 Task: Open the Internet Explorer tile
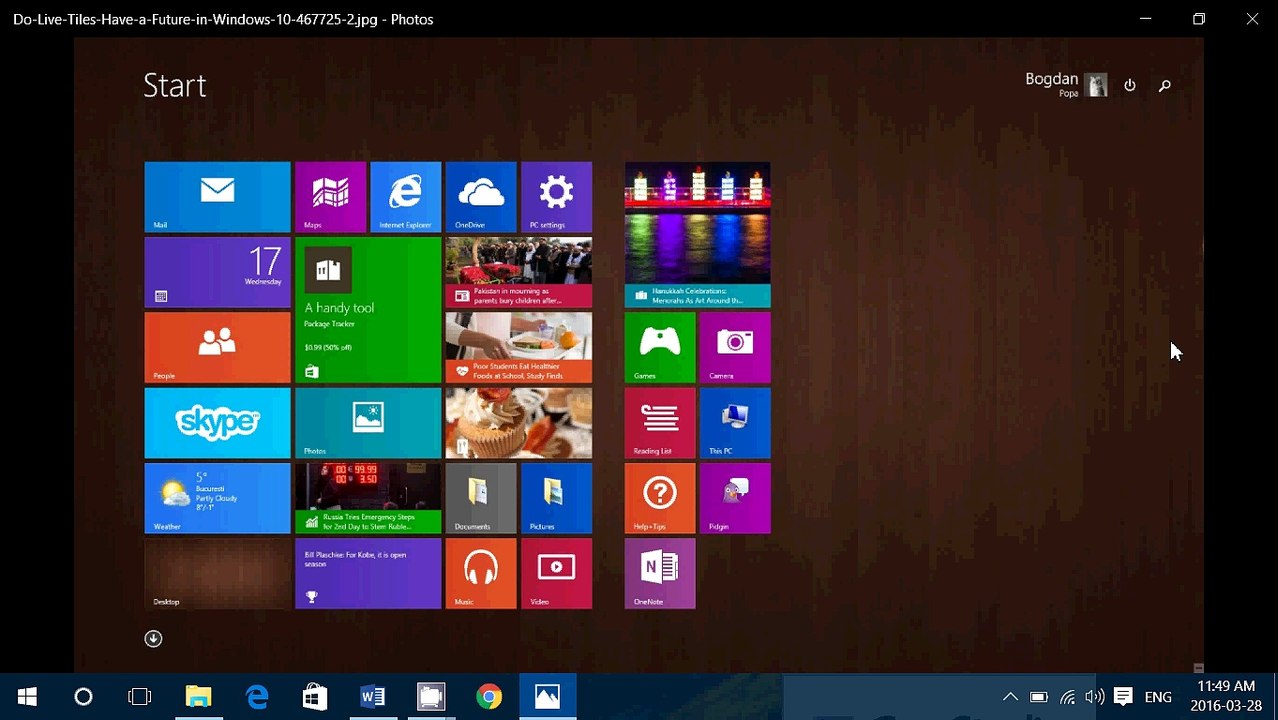point(405,197)
